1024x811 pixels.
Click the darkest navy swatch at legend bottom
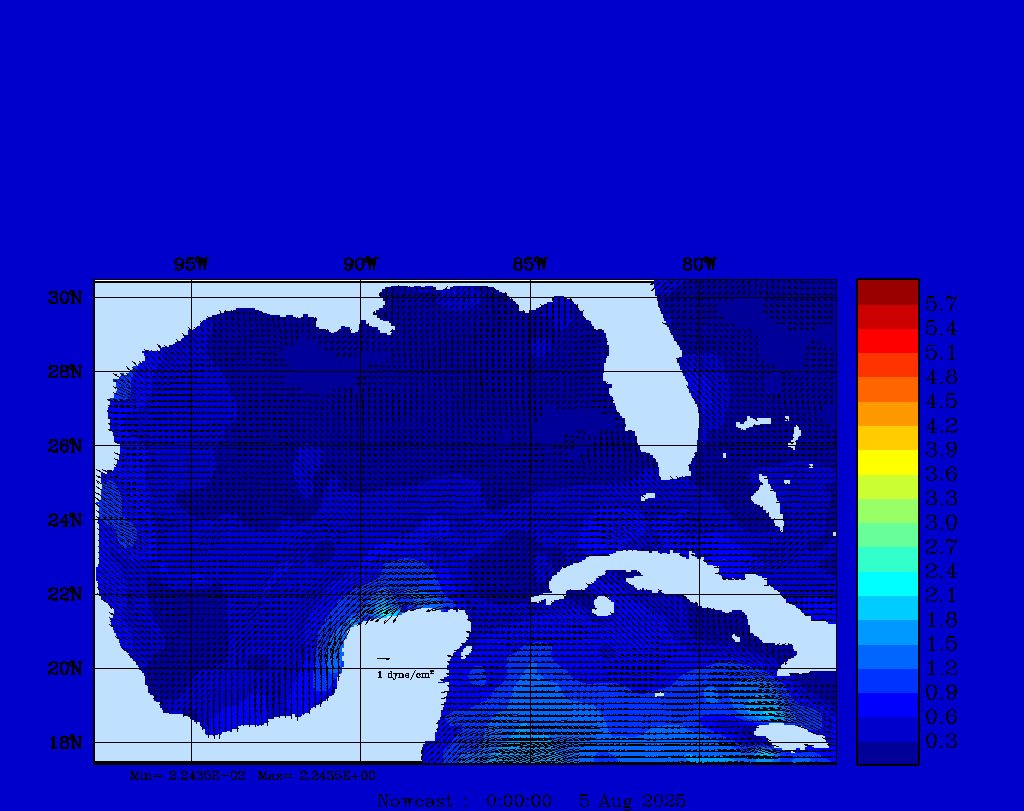(887, 753)
